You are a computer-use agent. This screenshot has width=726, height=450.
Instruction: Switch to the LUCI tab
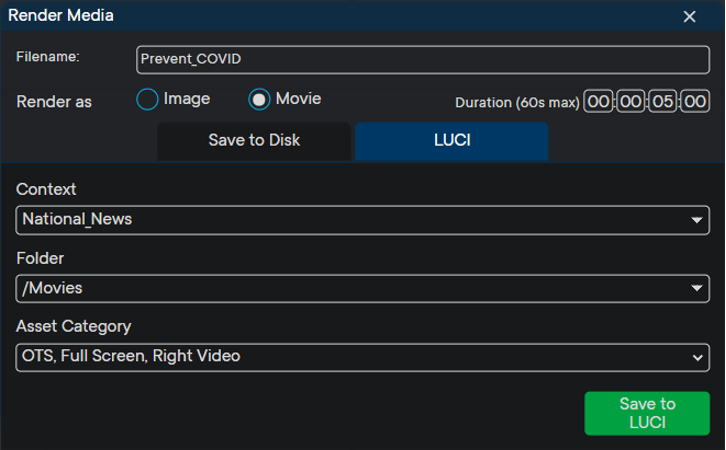pos(451,141)
